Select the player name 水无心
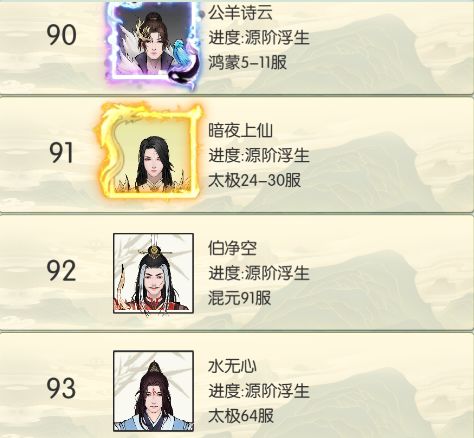The height and width of the screenshot is (438, 474). (x=232, y=366)
